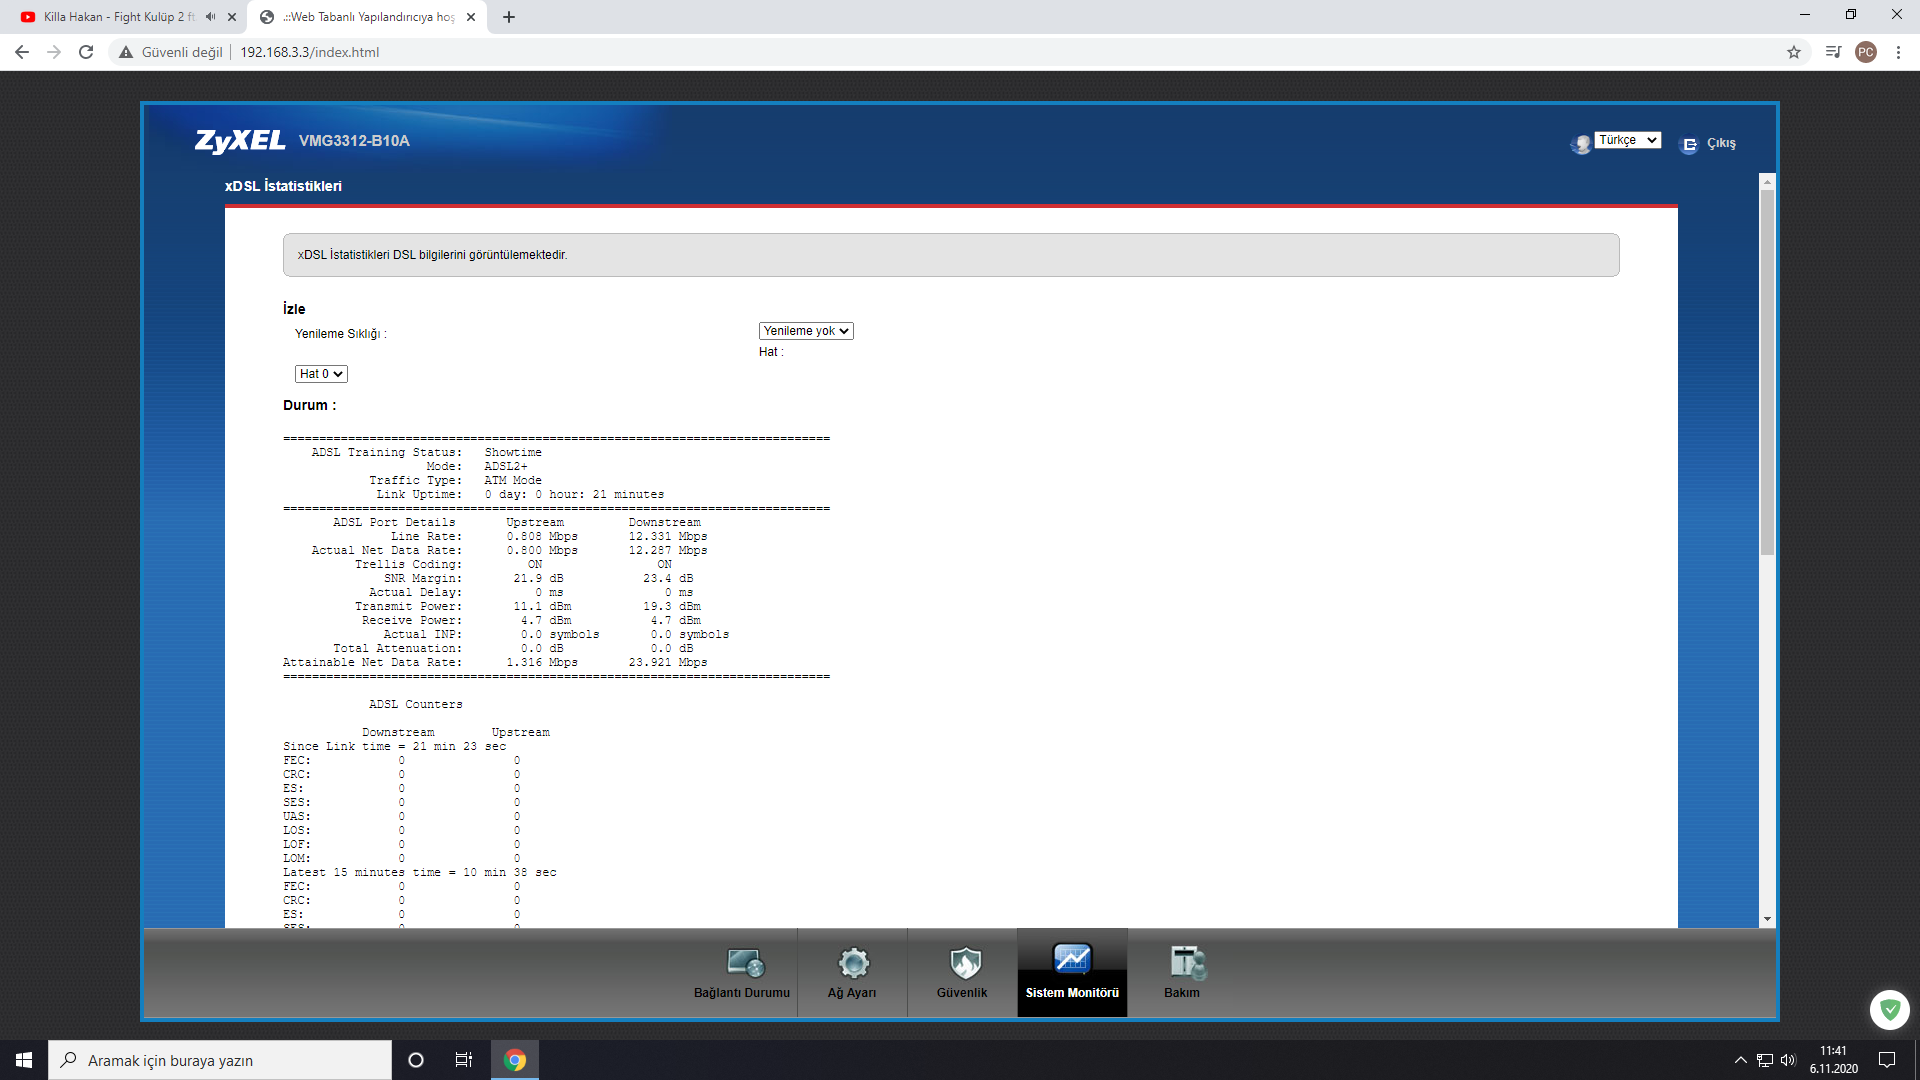Click the page vertical scrollbar
1920x1080 pixels.
(x=1767, y=370)
